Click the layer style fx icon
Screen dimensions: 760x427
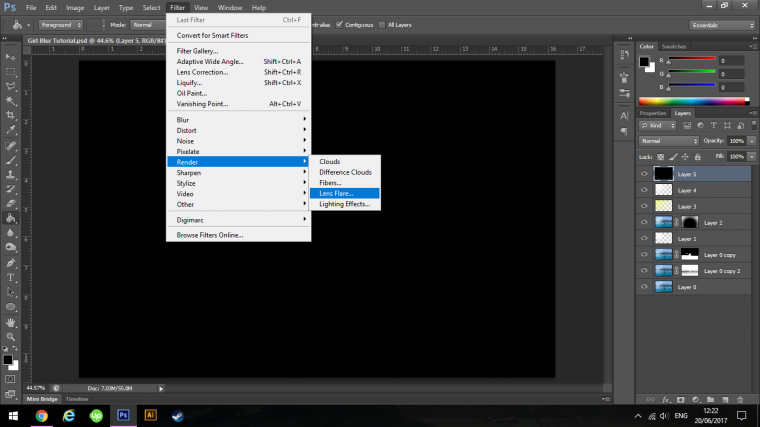click(x=665, y=400)
